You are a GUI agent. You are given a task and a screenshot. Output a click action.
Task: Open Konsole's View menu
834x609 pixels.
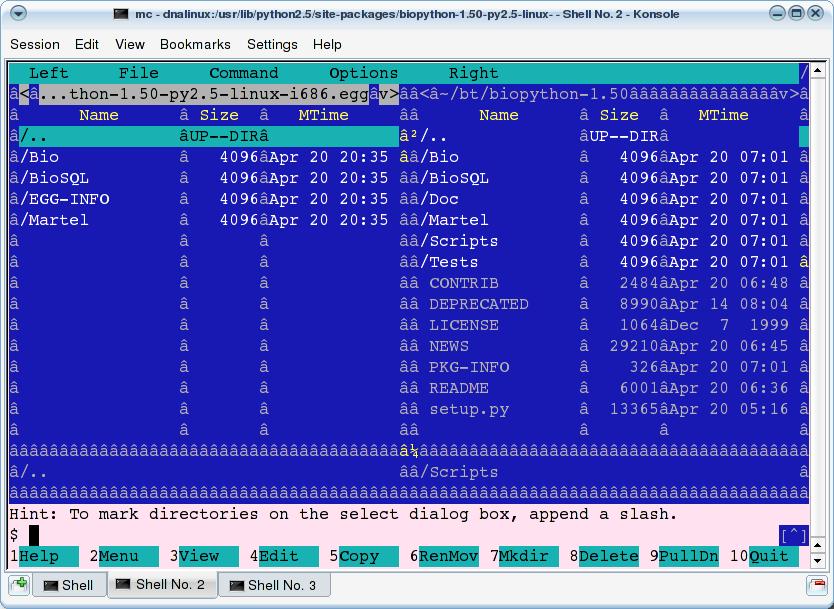coord(130,44)
